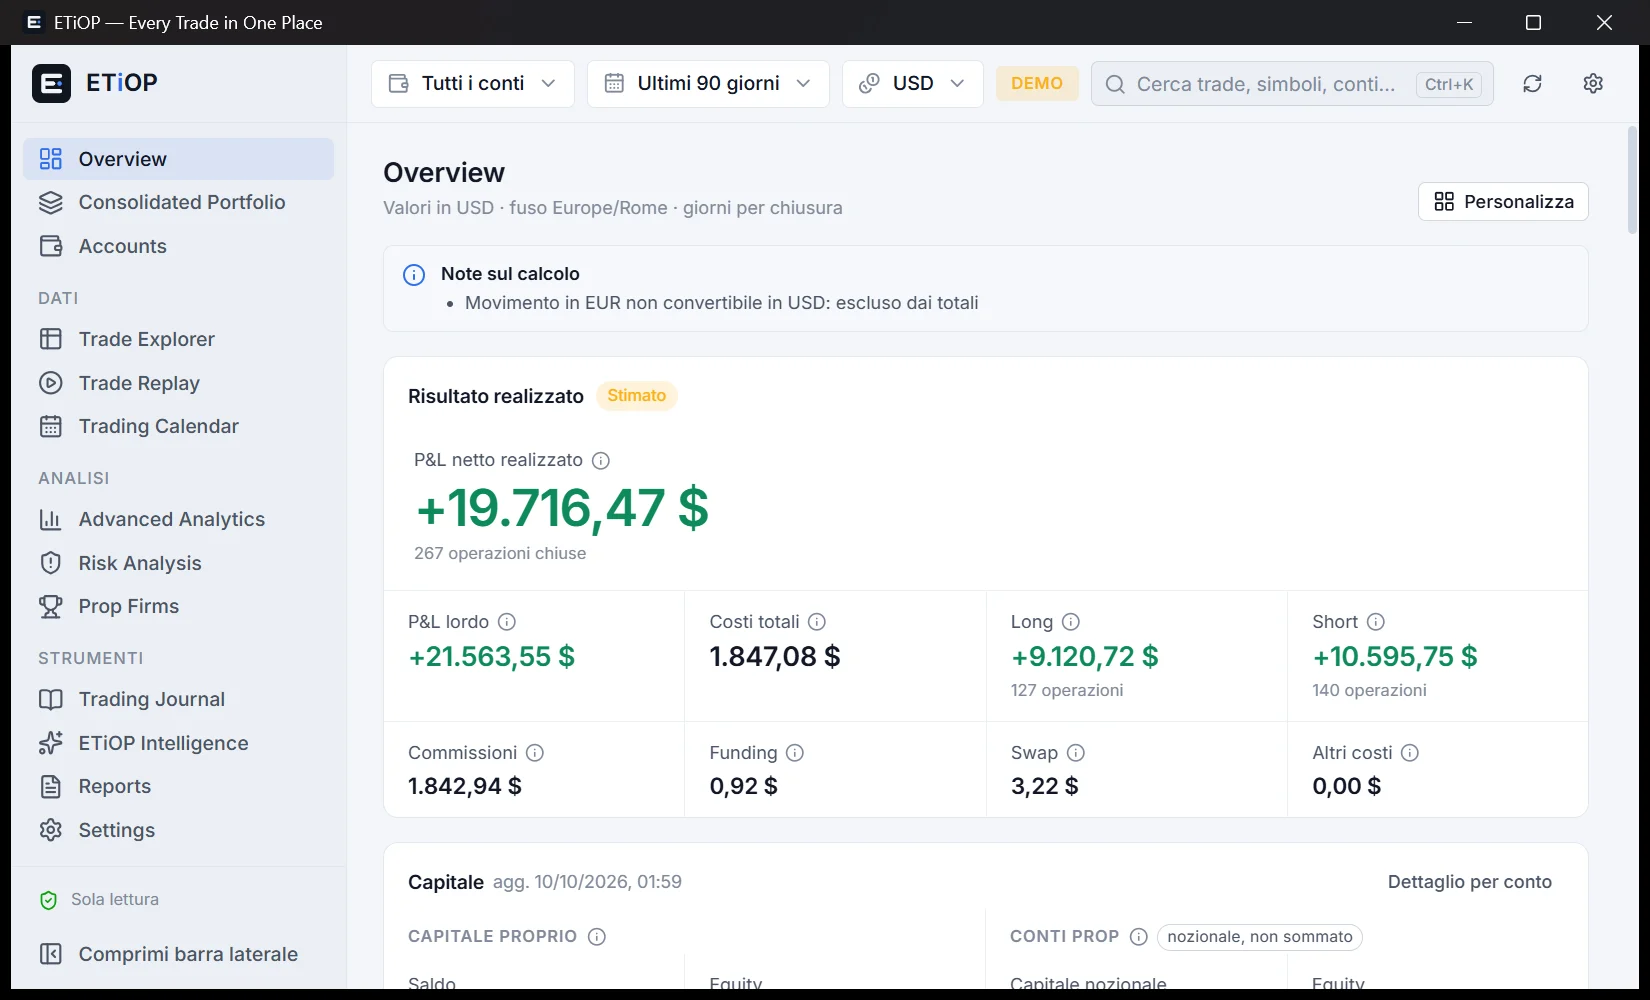The height and width of the screenshot is (1000, 1650).
Task: Click the nozionale, non sommato tag
Action: [x=1260, y=937]
